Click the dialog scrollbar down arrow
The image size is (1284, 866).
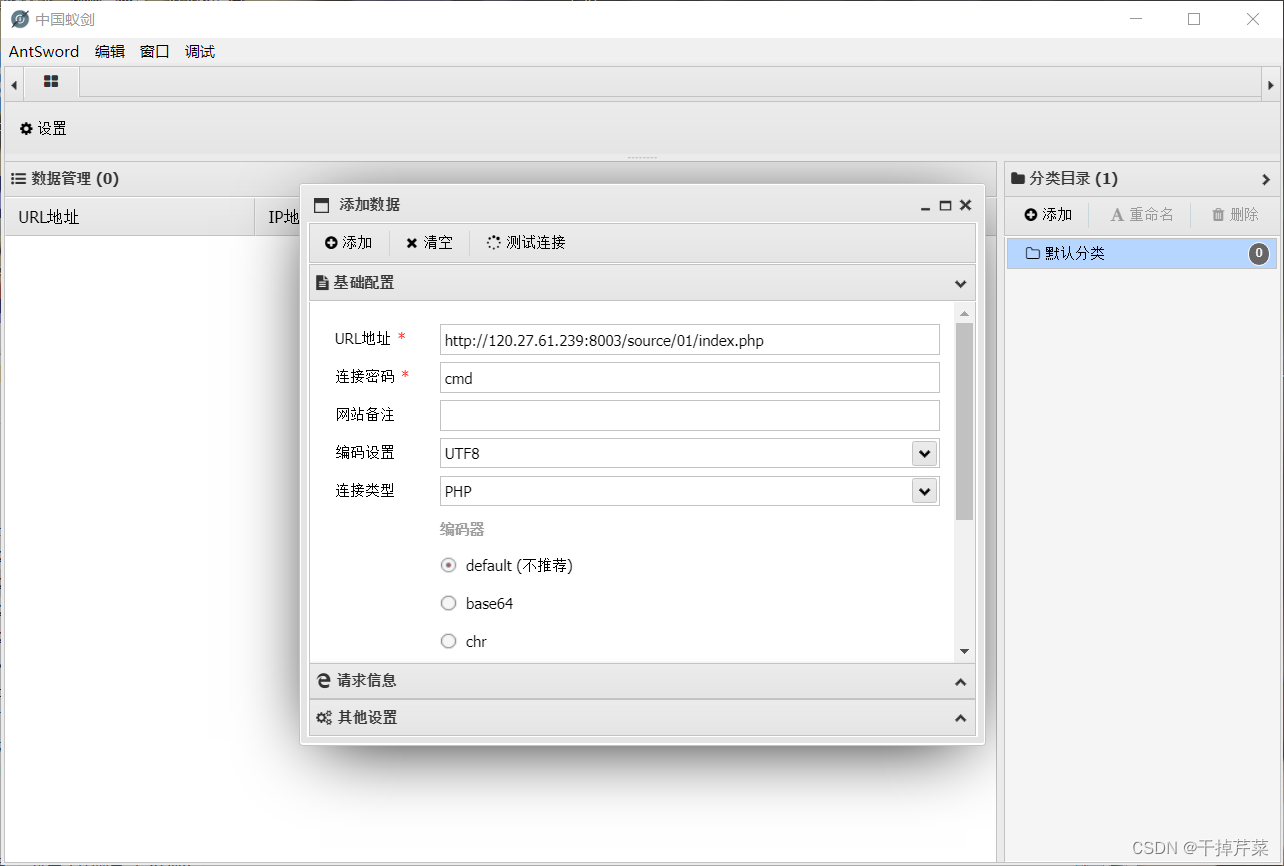click(964, 651)
